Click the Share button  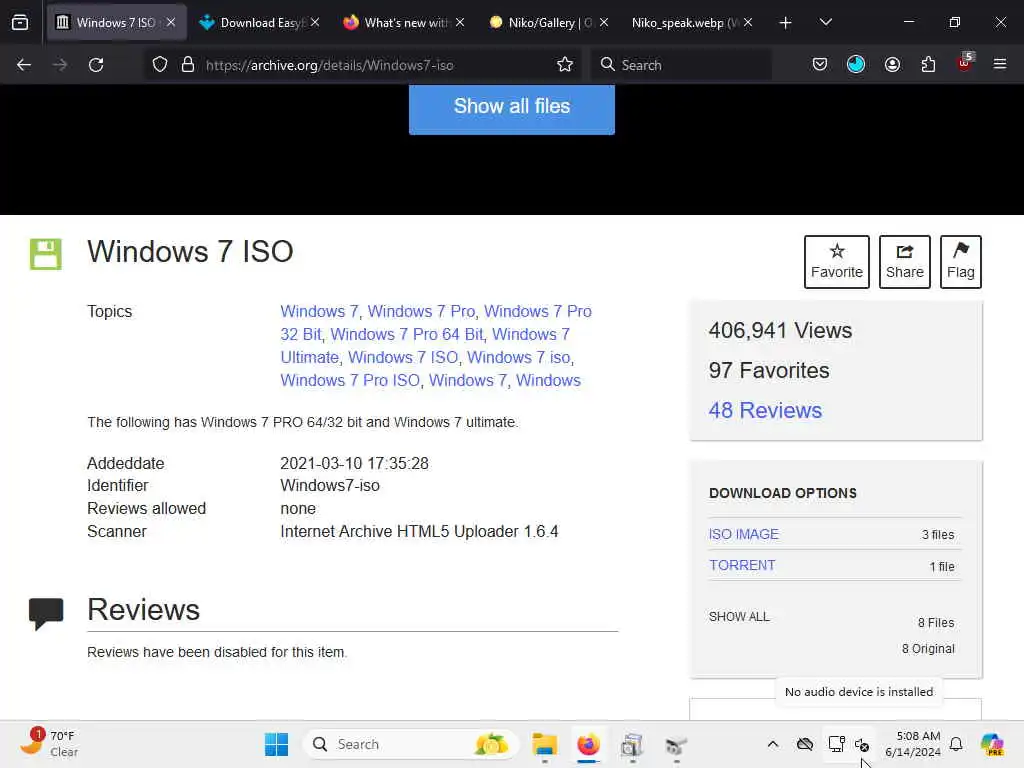[904, 262]
